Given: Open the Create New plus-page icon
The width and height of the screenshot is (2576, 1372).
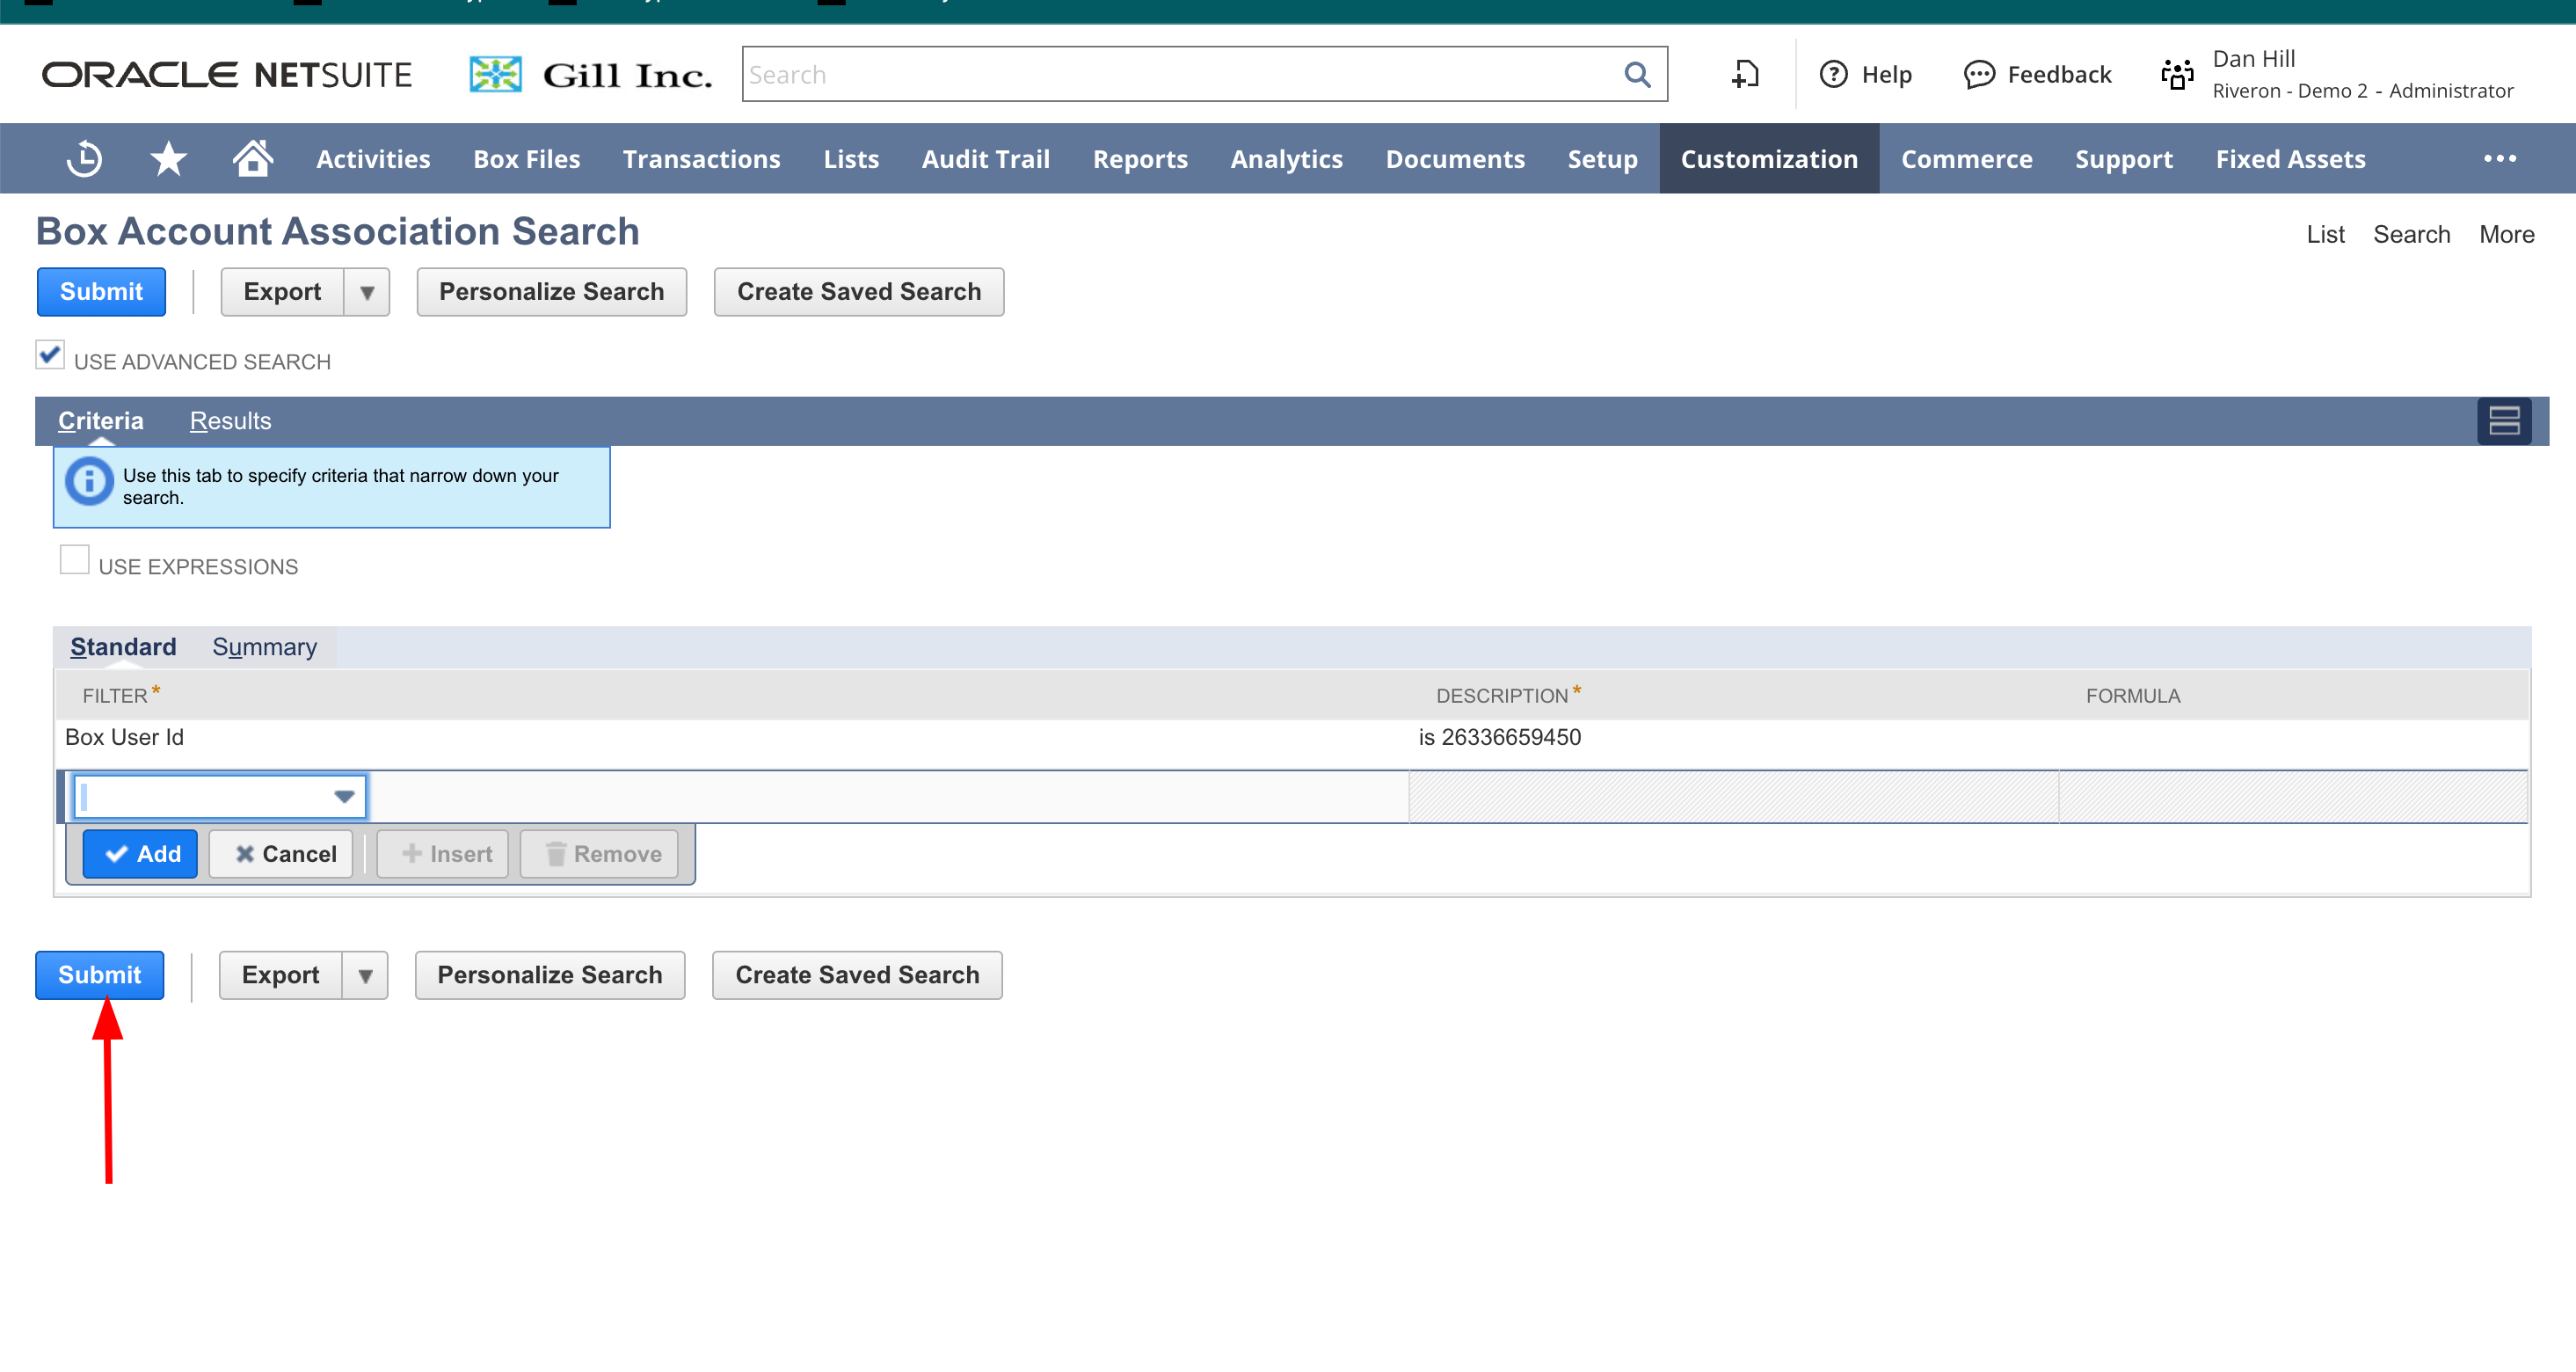Looking at the screenshot, I should coord(1745,75).
